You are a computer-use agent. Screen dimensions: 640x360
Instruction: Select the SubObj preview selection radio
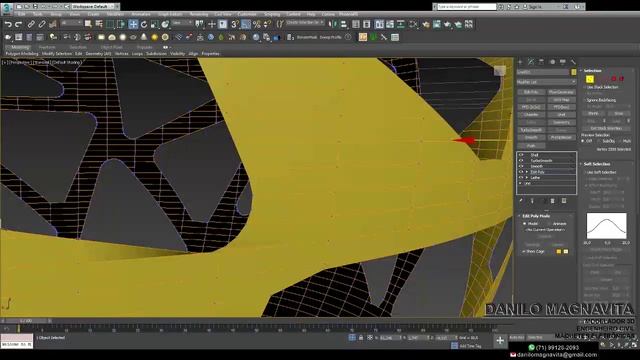pos(600,141)
